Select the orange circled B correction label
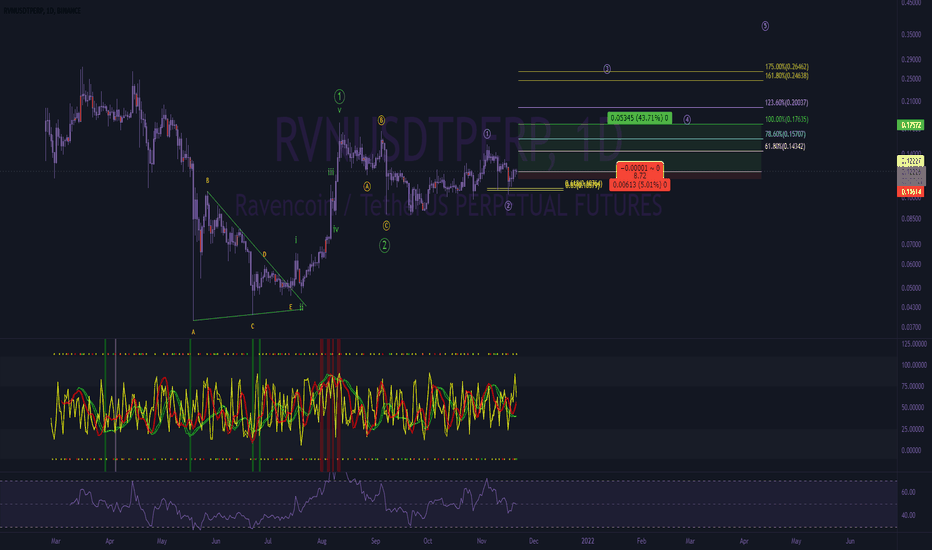The image size is (932, 550). point(381,120)
